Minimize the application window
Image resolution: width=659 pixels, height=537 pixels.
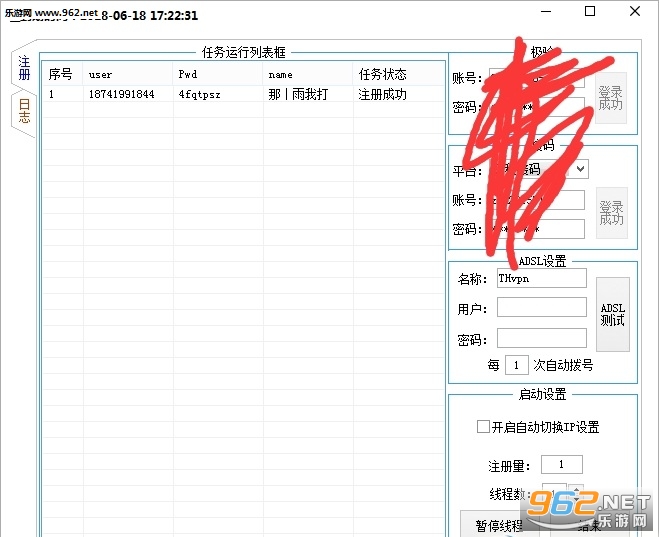[546, 11]
